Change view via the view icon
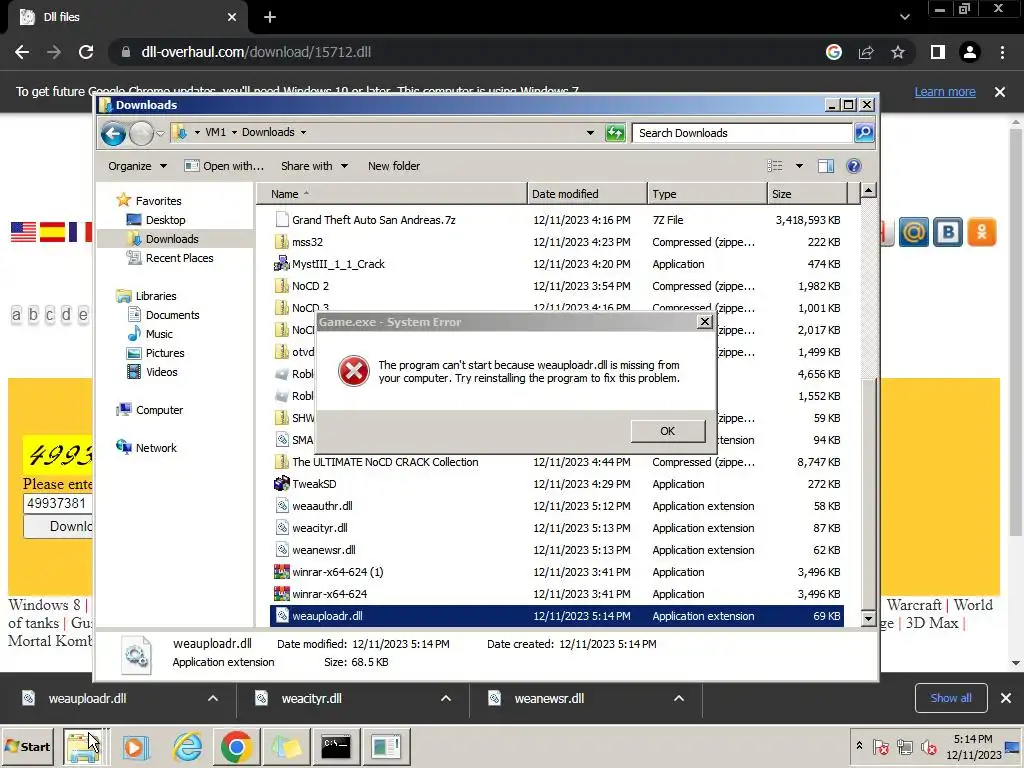The height and width of the screenshot is (768, 1024). pos(775,166)
